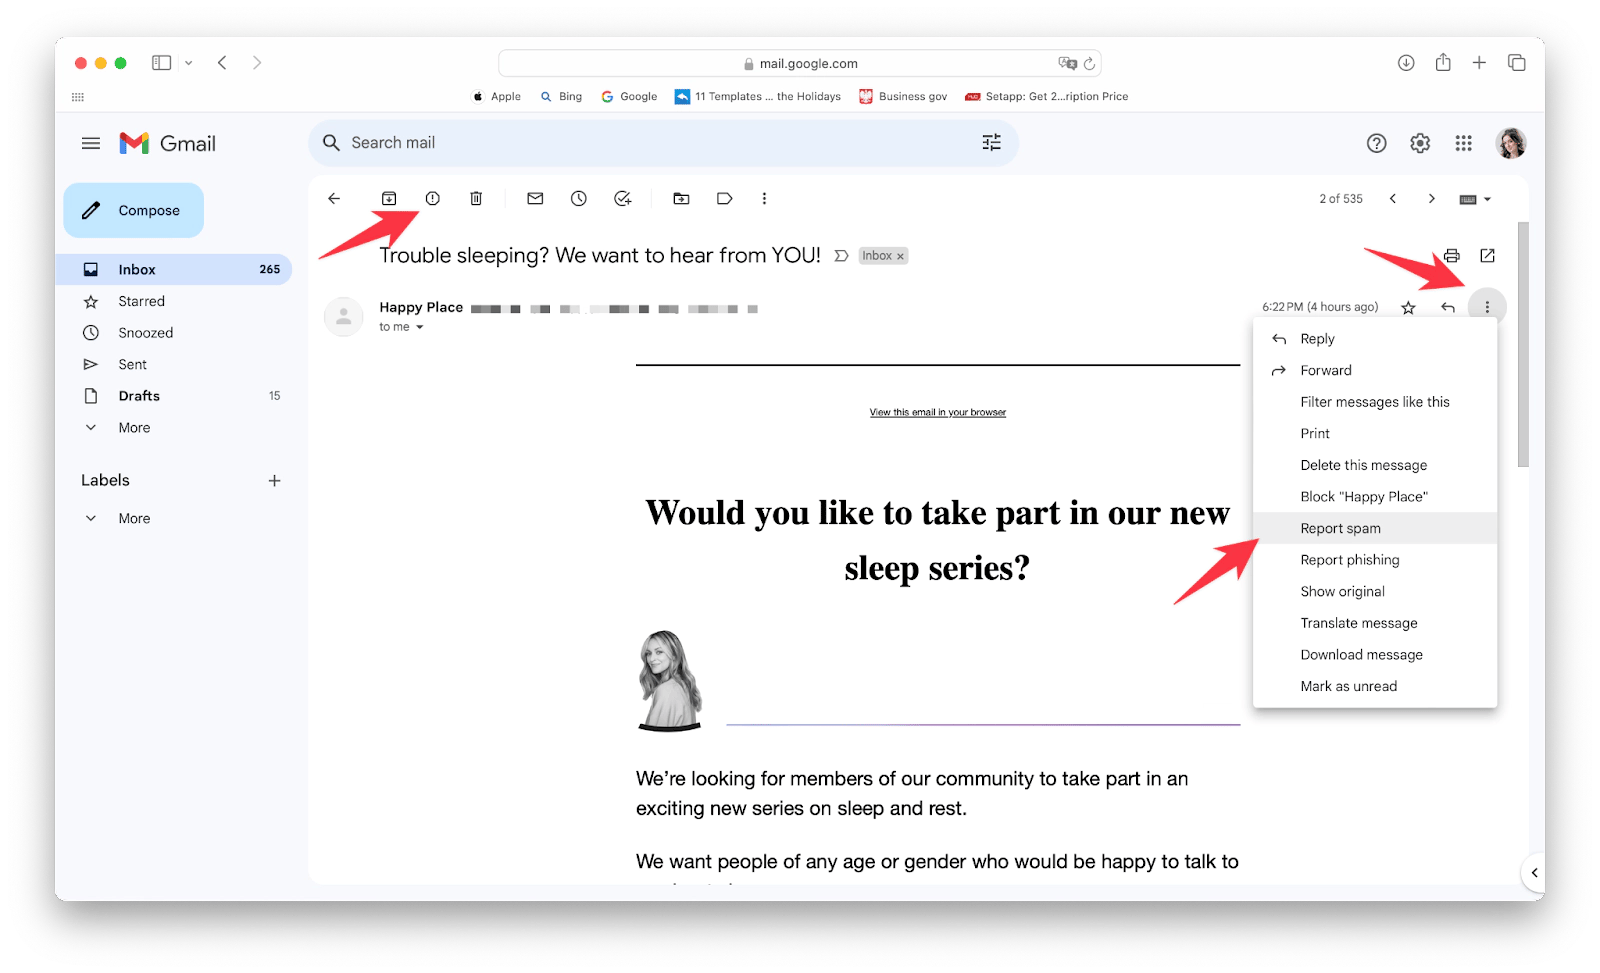Image resolution: width=1600 pixels, height=973 pixels.
Task: Open Gmail settings gear
Action: (x=1420, y=144)
